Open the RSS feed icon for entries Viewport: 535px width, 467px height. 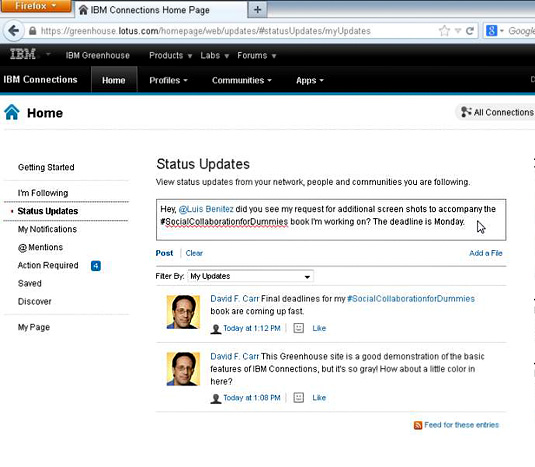point(418,425)
